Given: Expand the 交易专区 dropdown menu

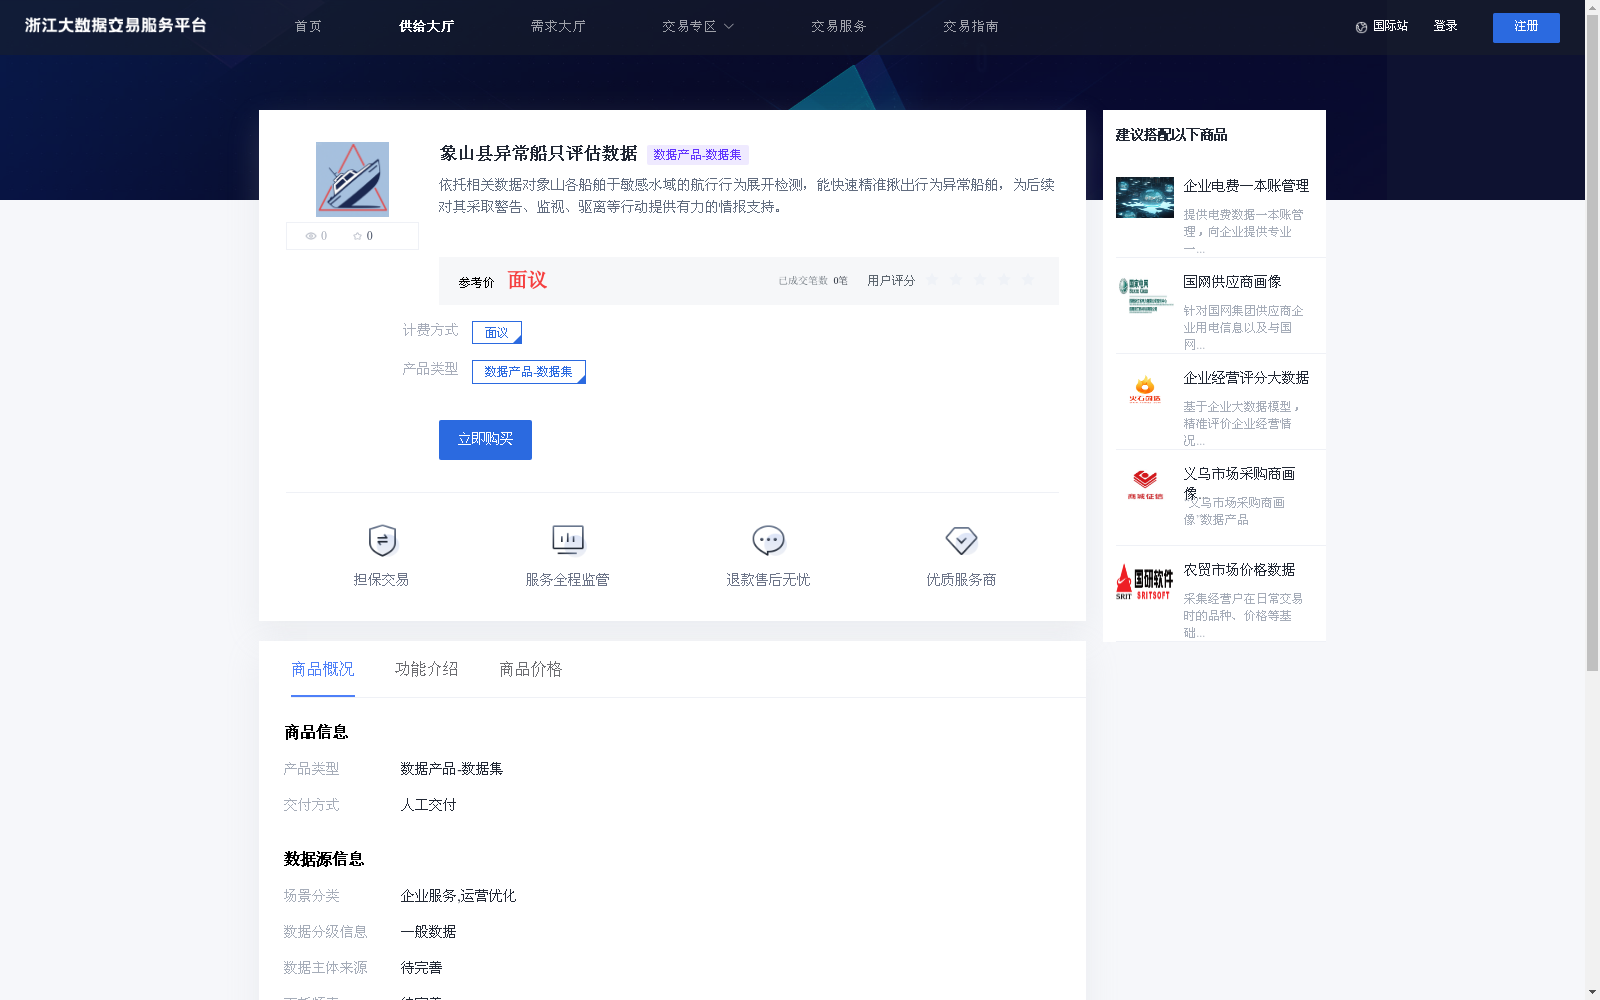Looking at the screenshot, I should click(x=698, y=27).
